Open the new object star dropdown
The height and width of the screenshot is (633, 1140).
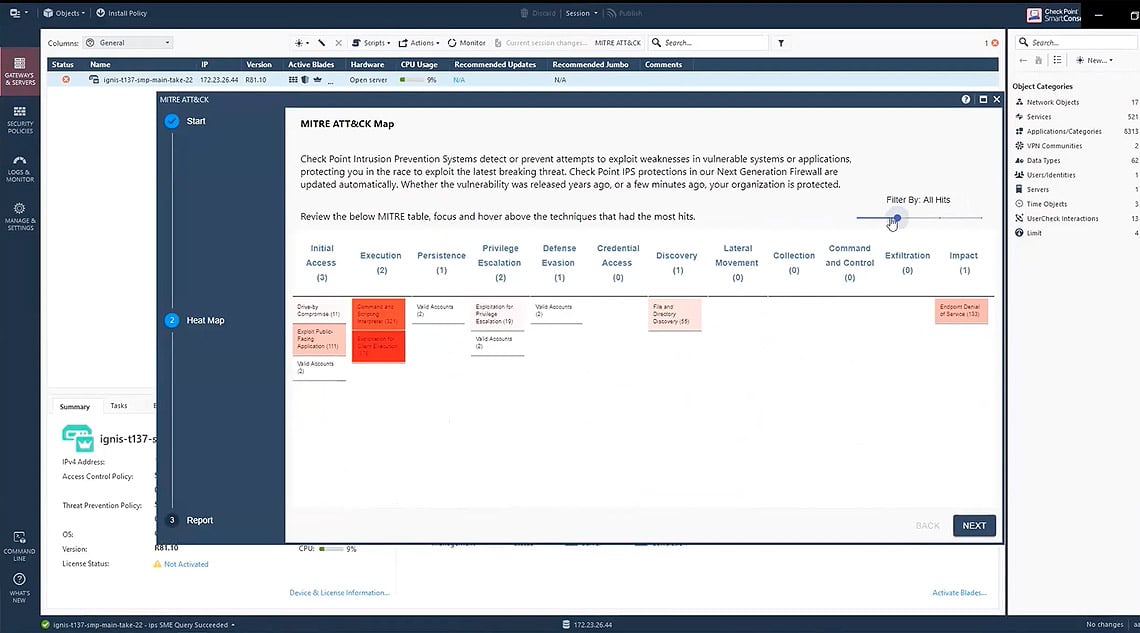pyautogui.click(x=301, y=43)
